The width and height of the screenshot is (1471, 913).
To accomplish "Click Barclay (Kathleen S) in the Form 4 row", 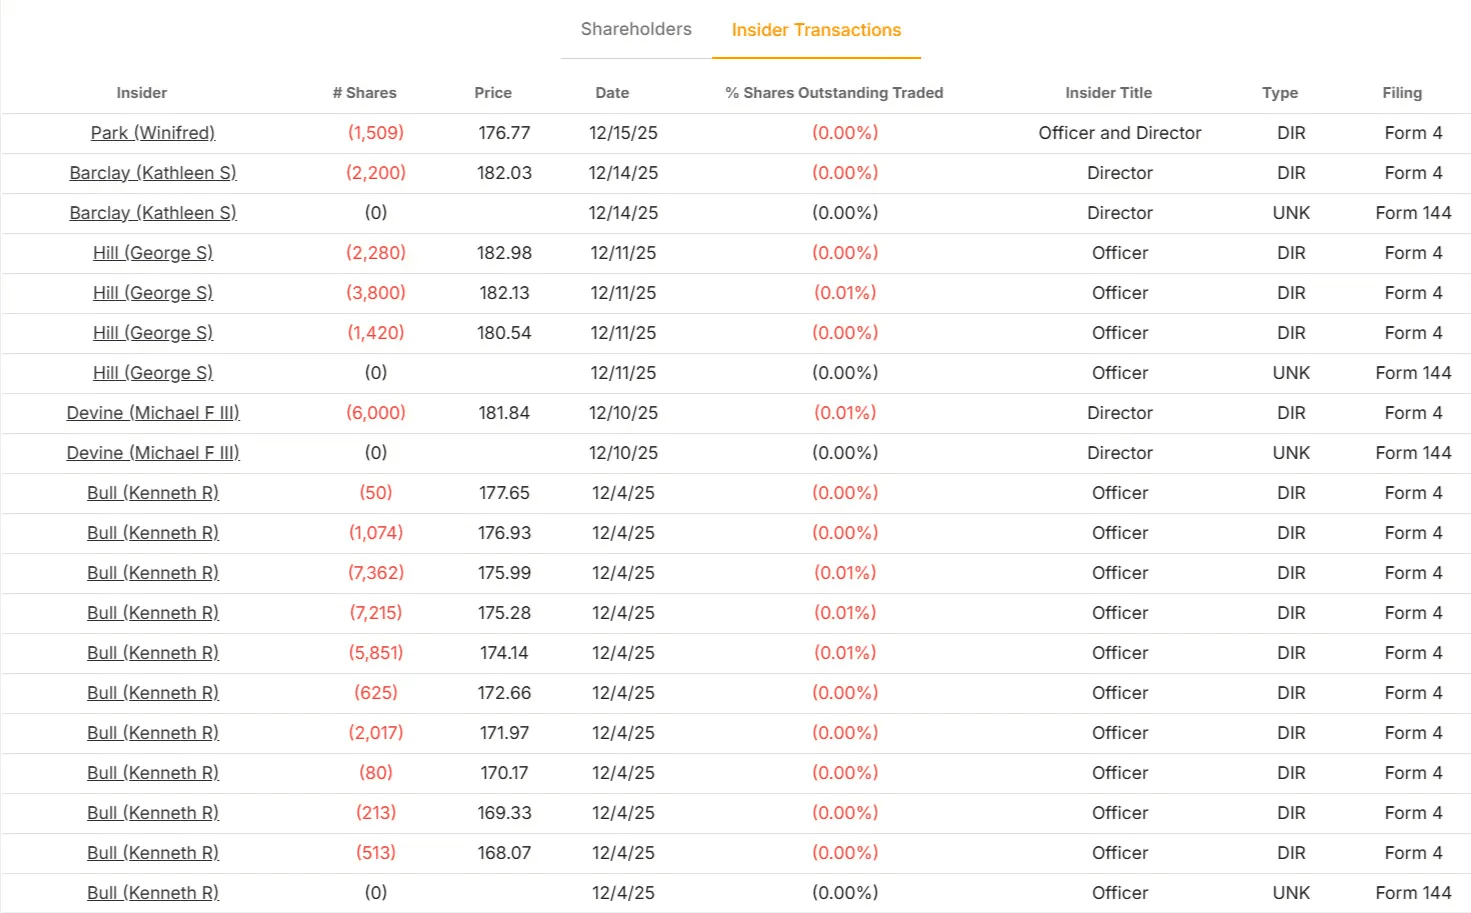I will (153, 173).
